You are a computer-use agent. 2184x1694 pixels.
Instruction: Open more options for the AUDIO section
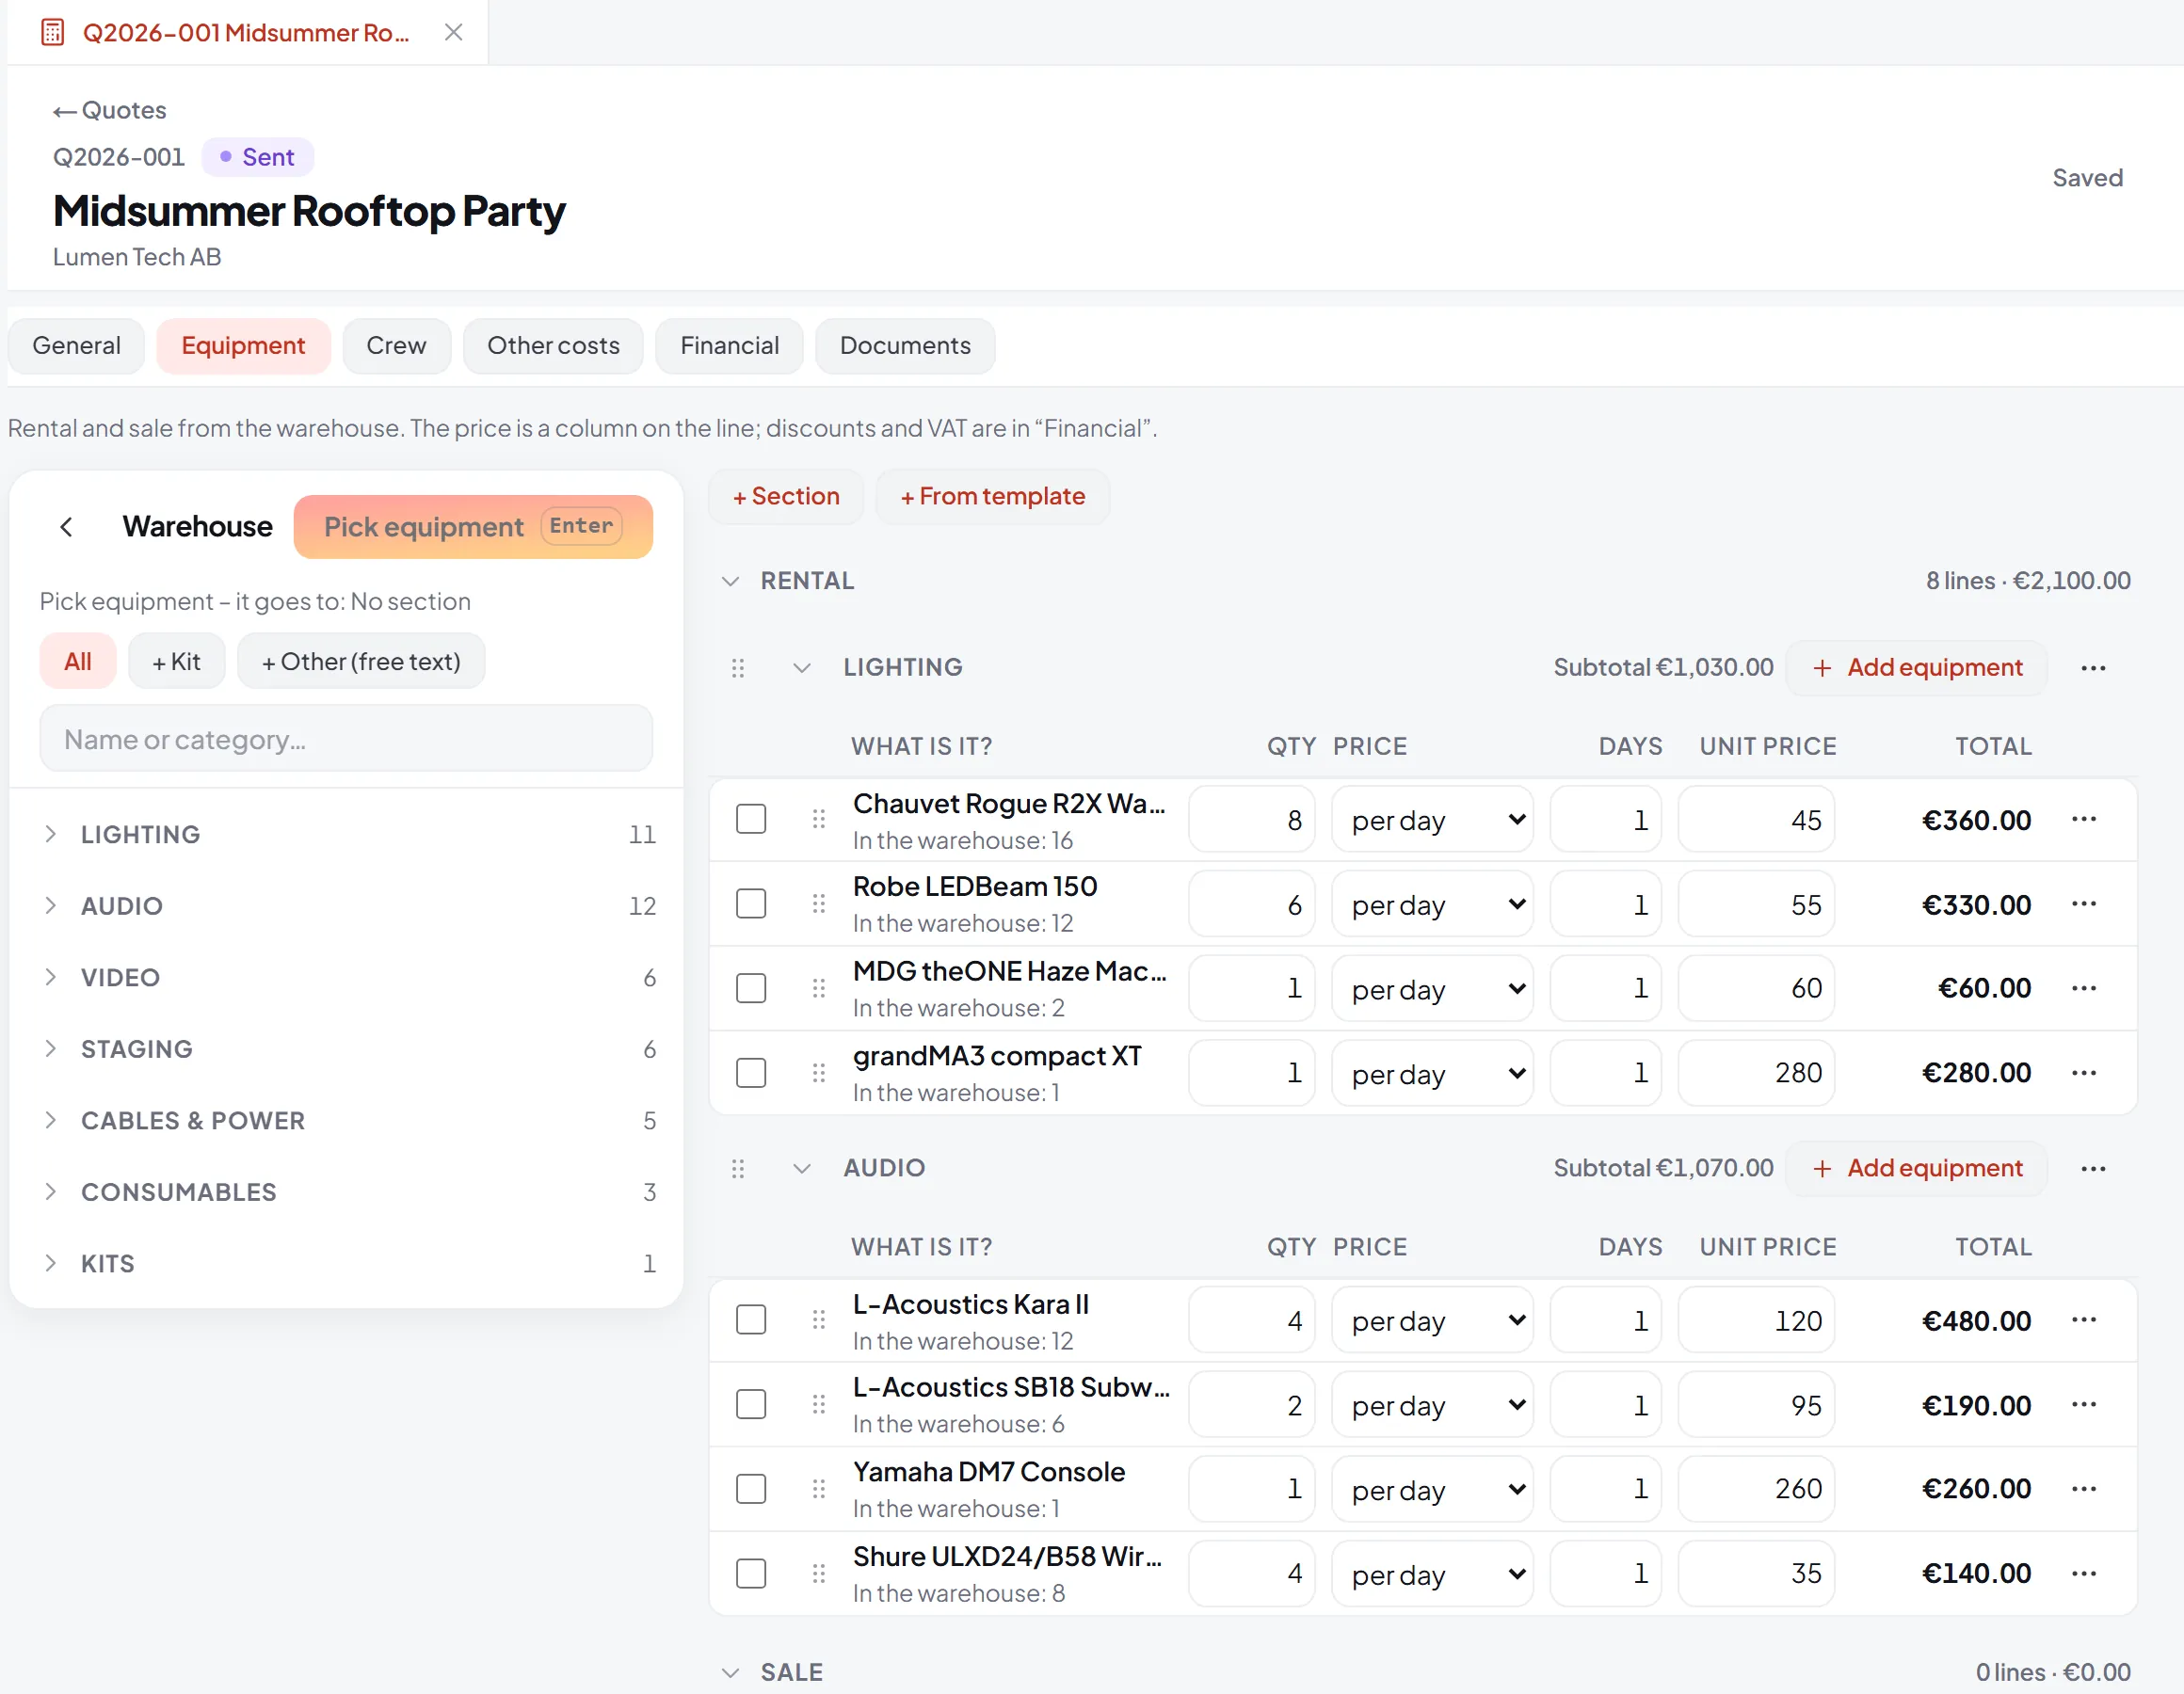[2093, 1169]
